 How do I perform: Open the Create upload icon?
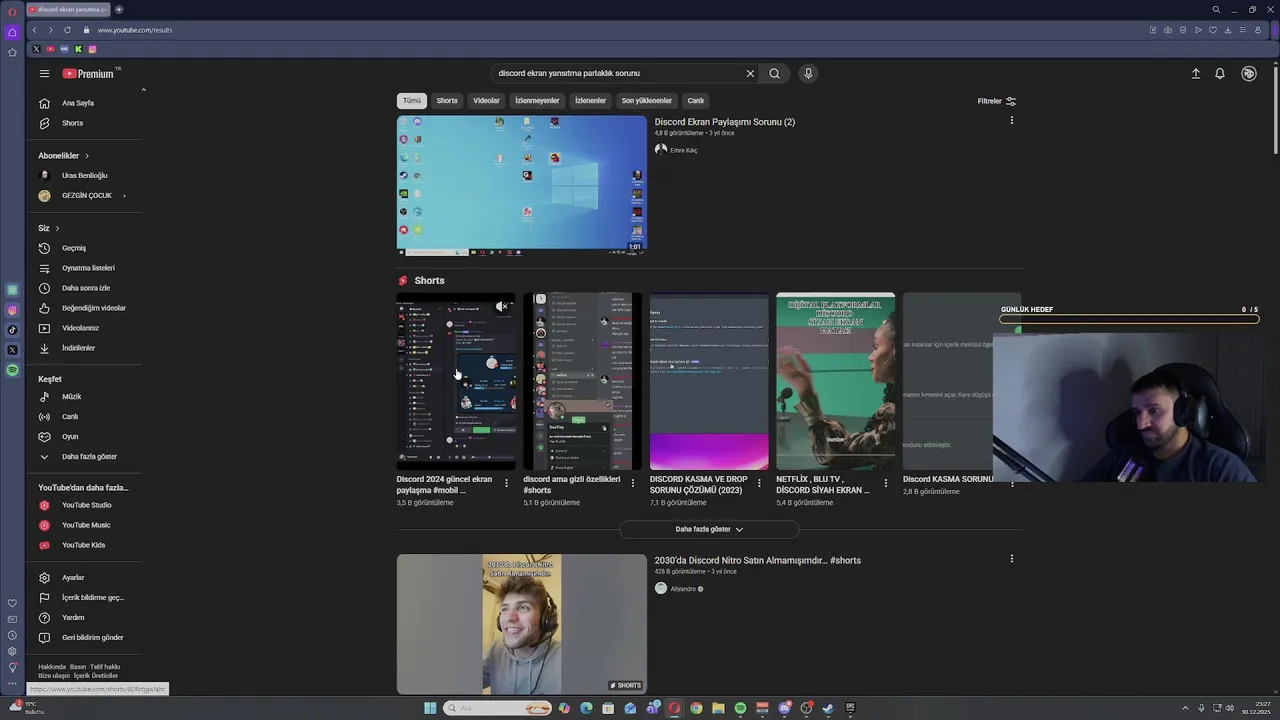[x=1195, y=73]
